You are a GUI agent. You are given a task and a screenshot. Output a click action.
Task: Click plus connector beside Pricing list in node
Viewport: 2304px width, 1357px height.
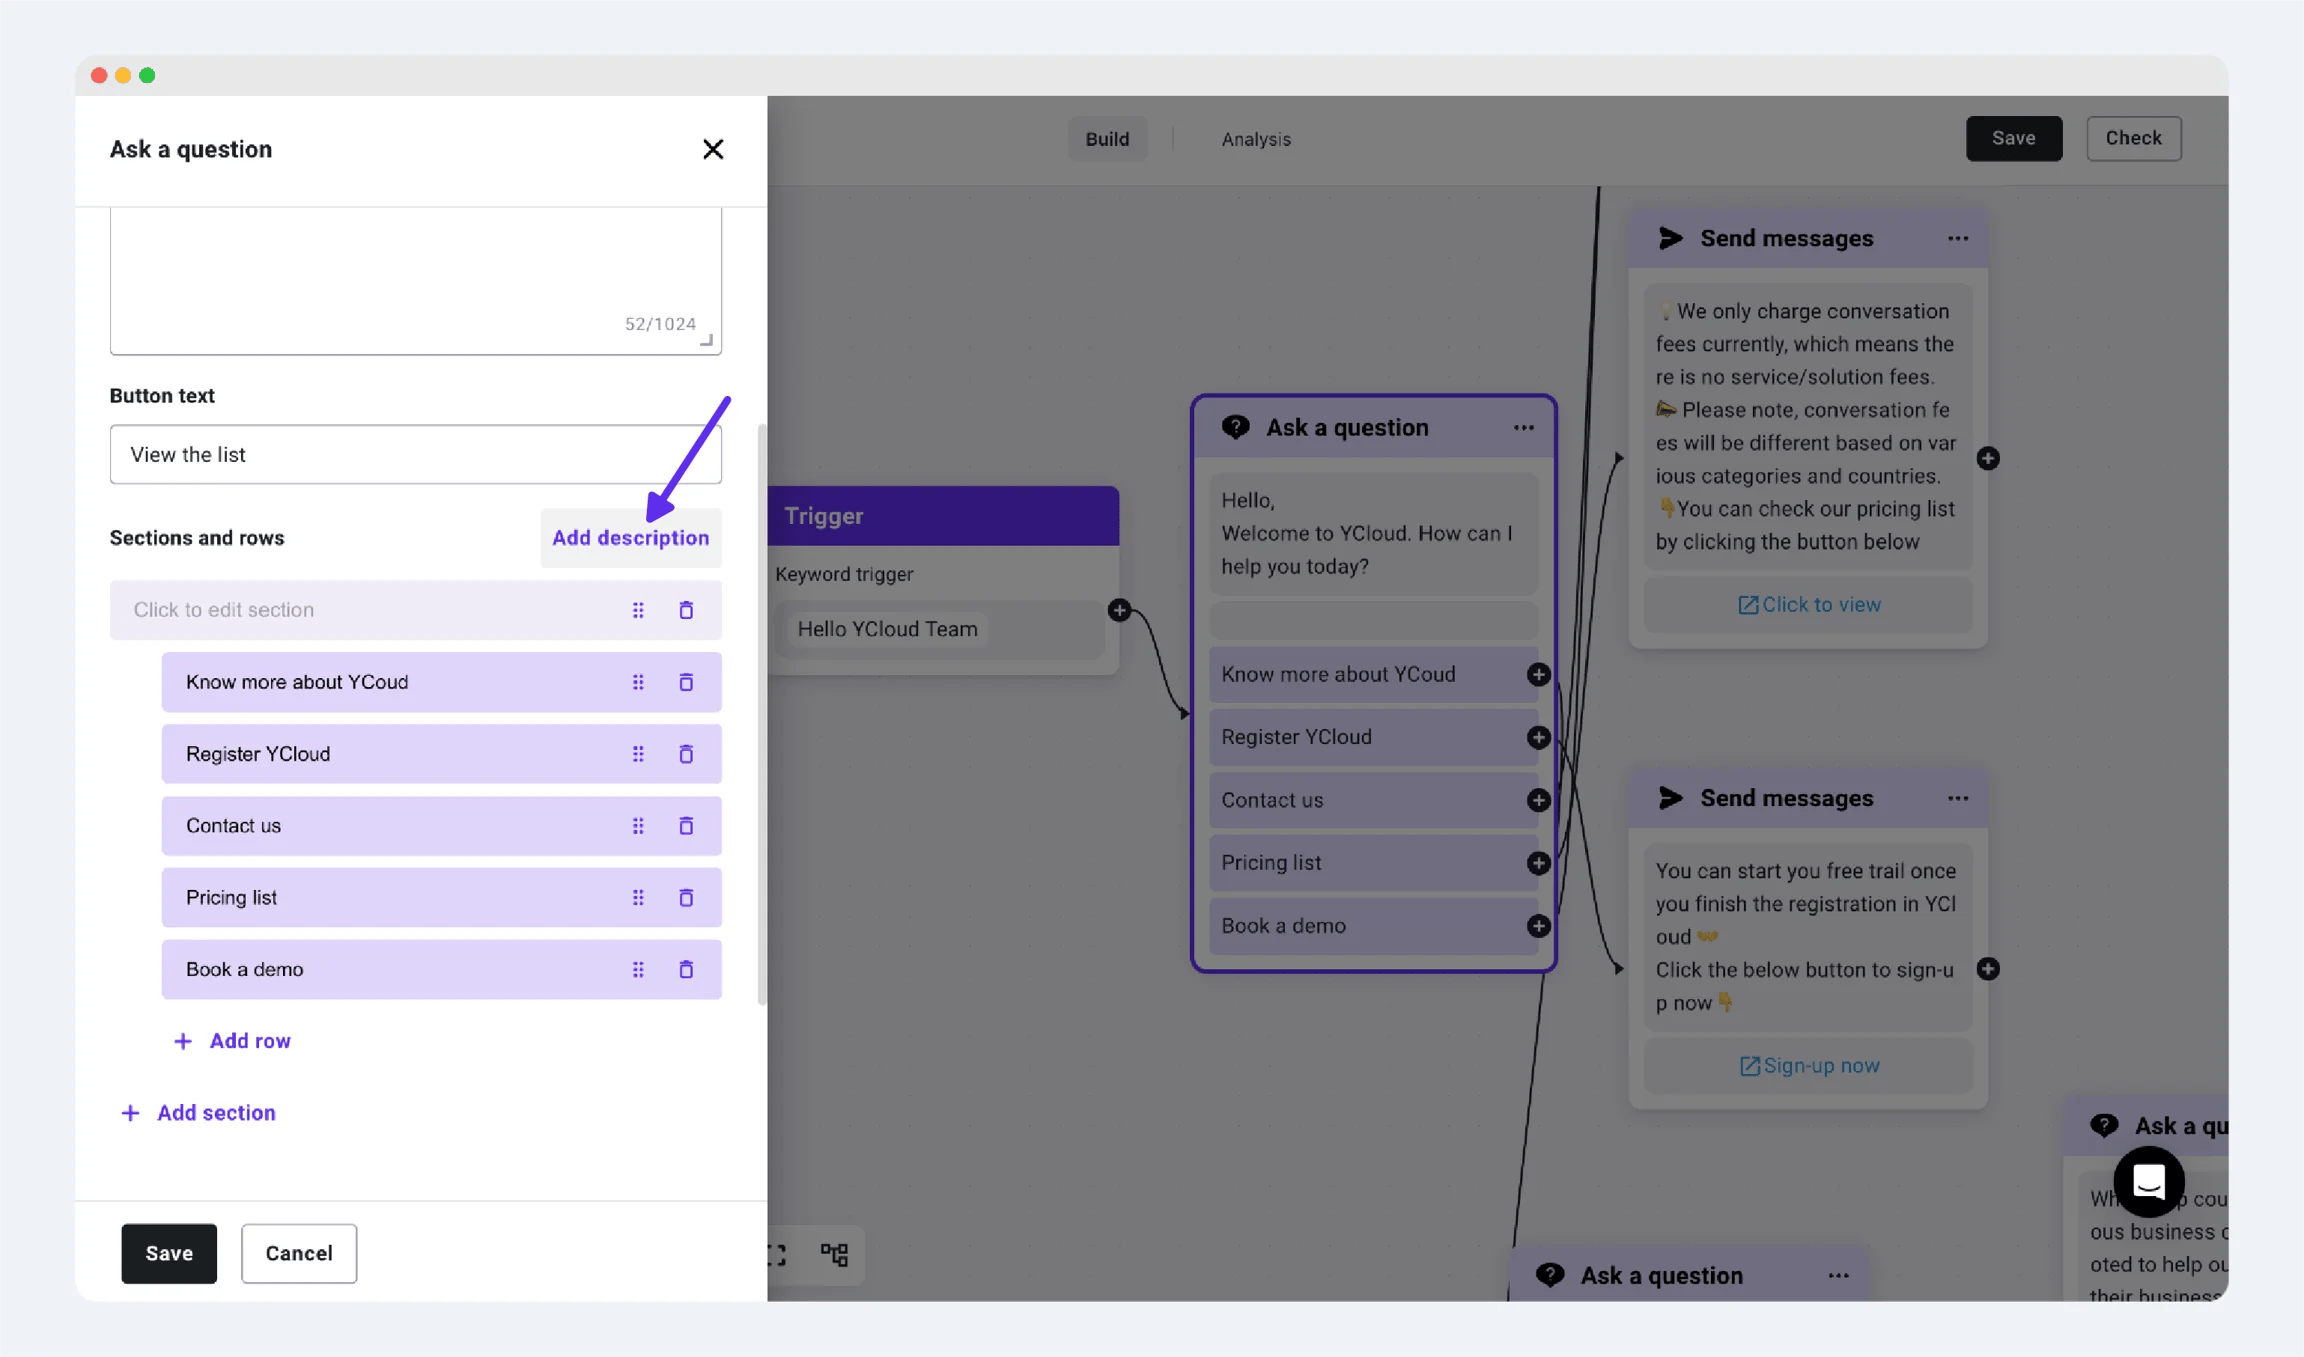click(1538, 863)
